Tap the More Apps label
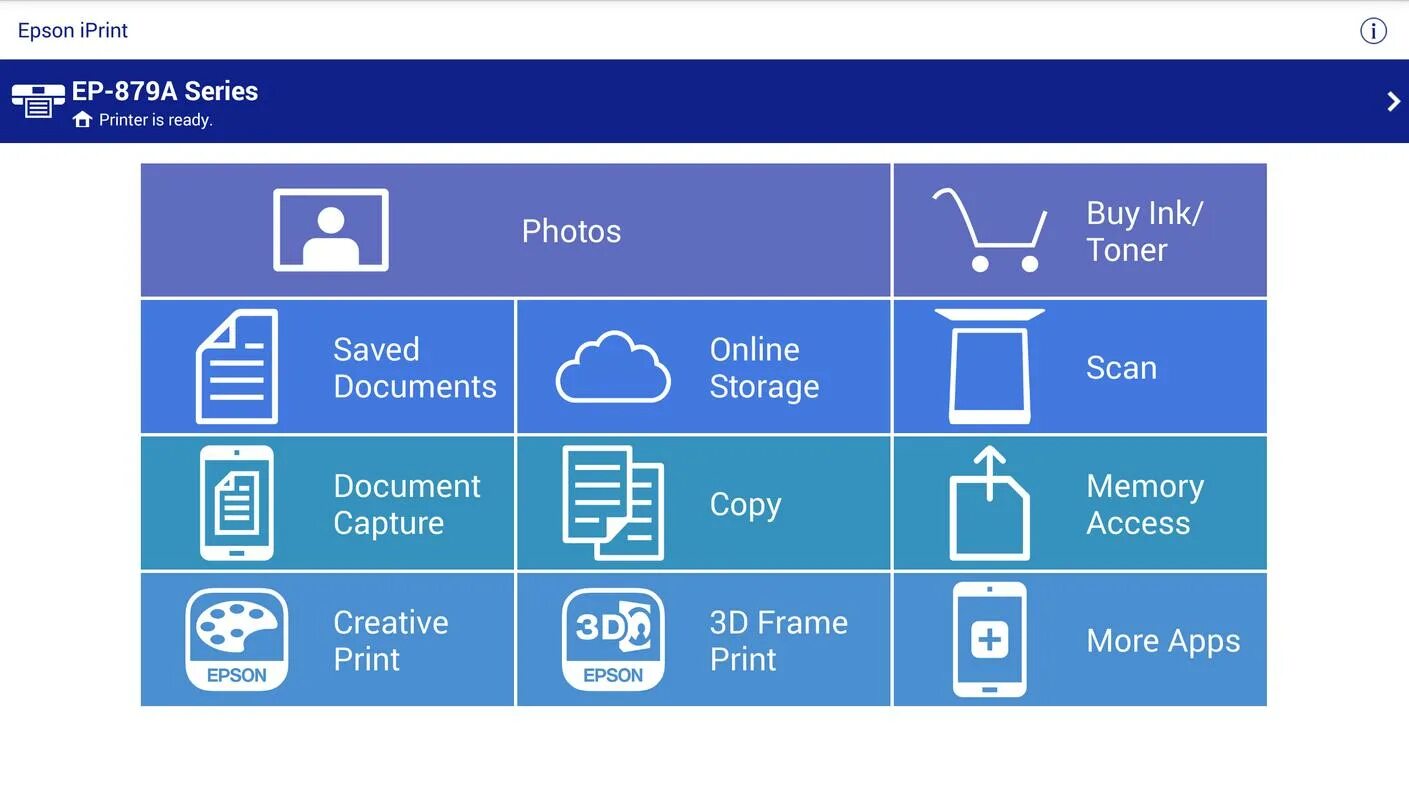 pyautogui.click(x=1163, y=641)
